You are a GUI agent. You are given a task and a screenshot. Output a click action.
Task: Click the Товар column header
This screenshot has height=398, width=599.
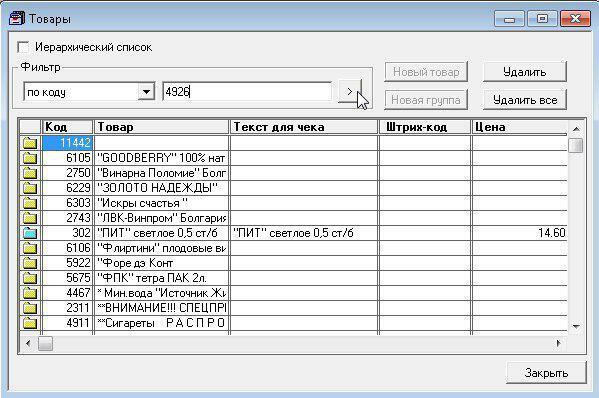161,127
